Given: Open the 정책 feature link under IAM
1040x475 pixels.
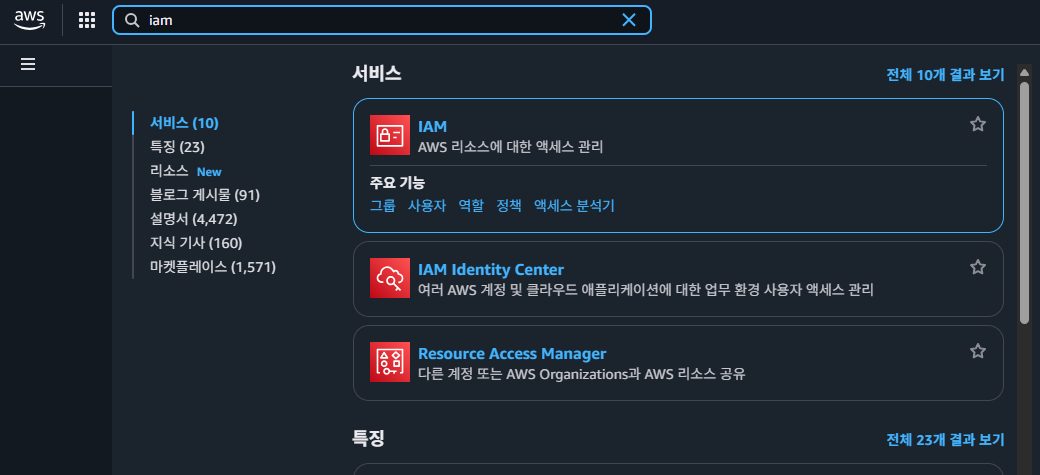Looking at the screenshot, I should (x=509, y=206).
